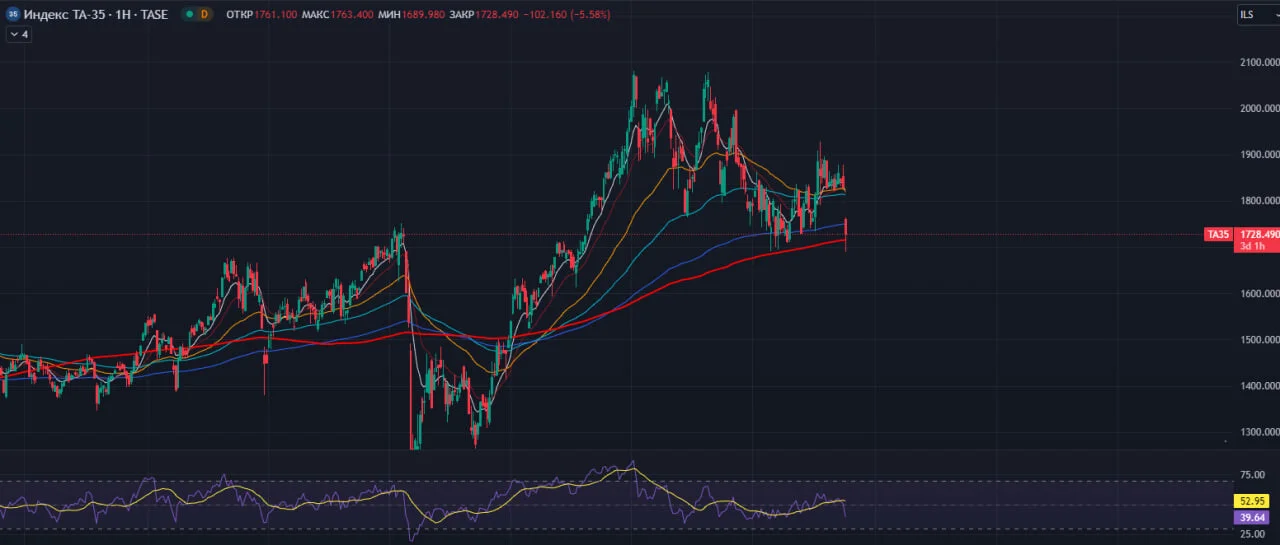Click the 1600.000 price scale label
The width and height of the screenshot is (1280, 545).
1259,294
